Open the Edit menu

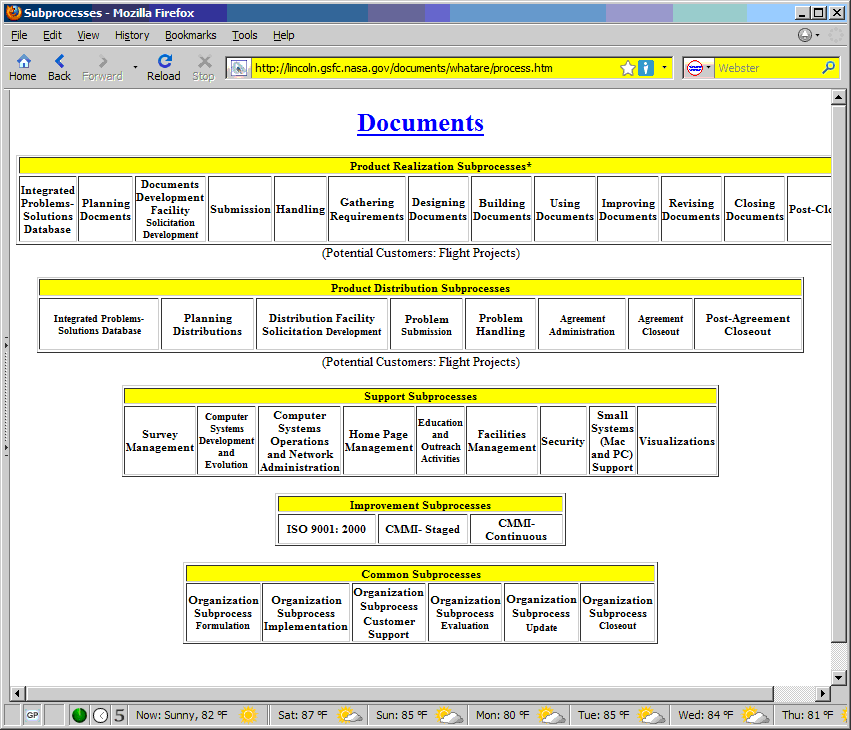(52, 35)
